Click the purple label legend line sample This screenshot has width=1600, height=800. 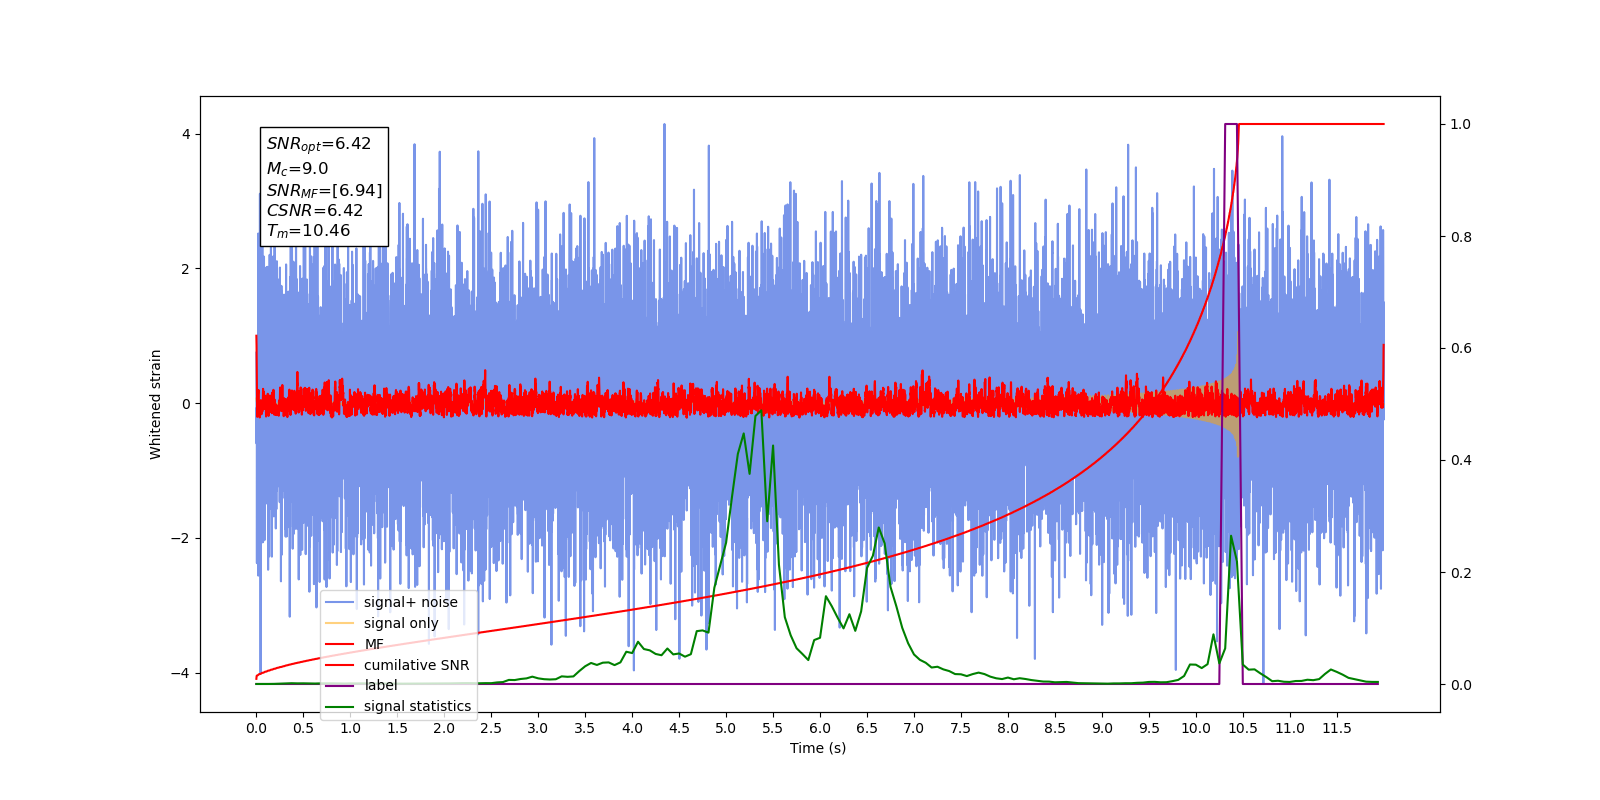(340, 685)
